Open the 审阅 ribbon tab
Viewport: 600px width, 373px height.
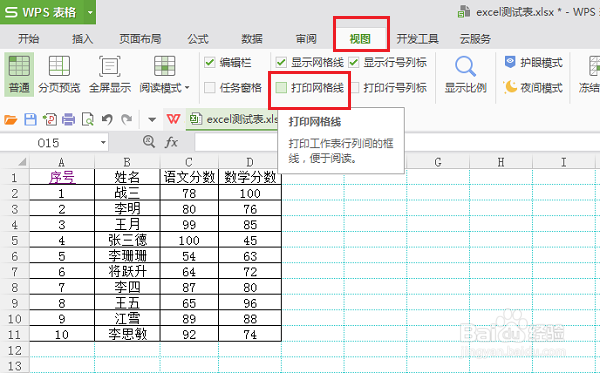(306, 39)
